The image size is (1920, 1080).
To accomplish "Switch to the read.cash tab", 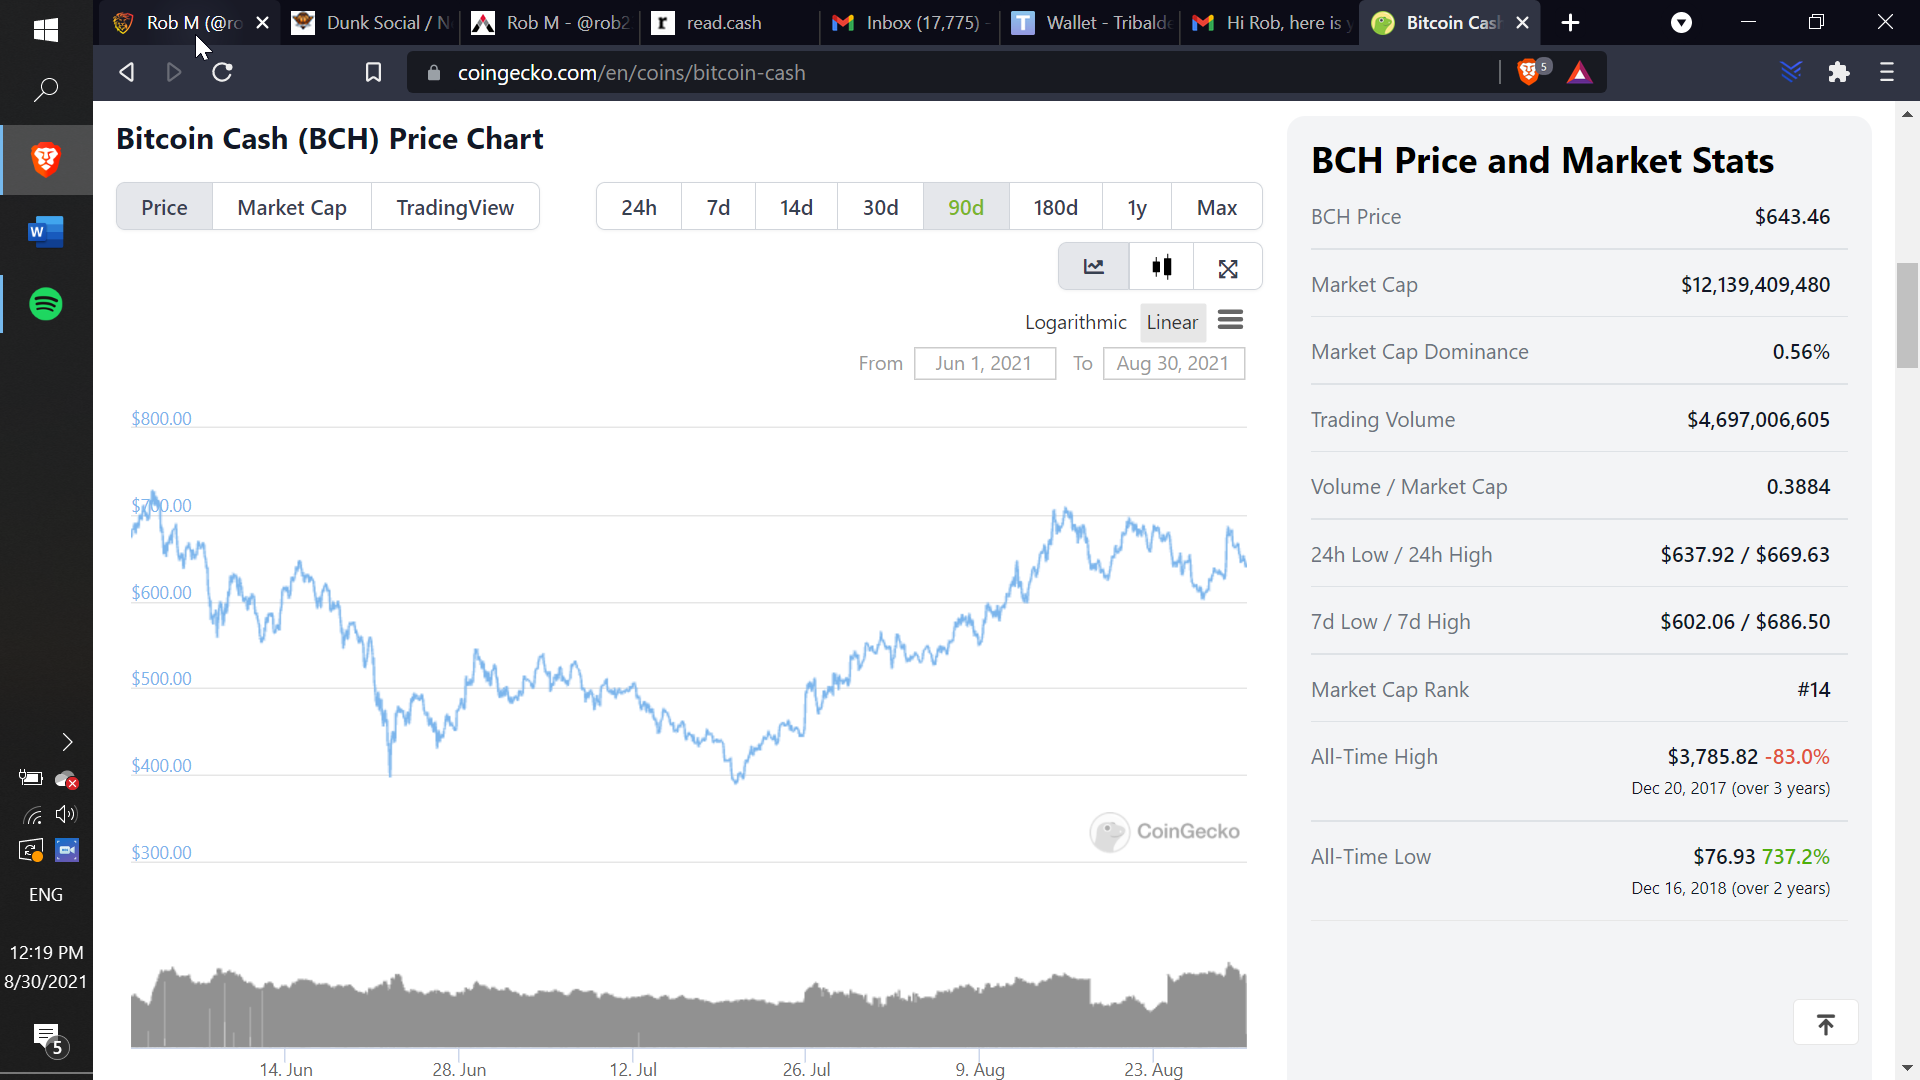I will pyautogui.click(x=730, y=23).
